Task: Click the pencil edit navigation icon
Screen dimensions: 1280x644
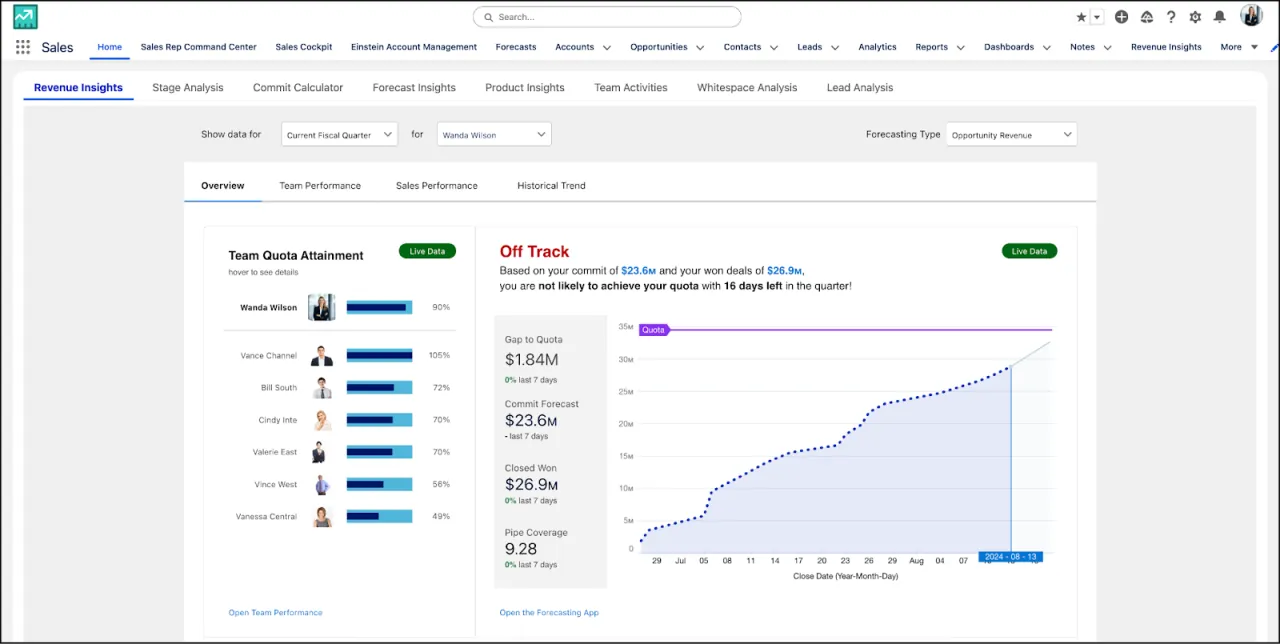Action: tap(1275, 47)
